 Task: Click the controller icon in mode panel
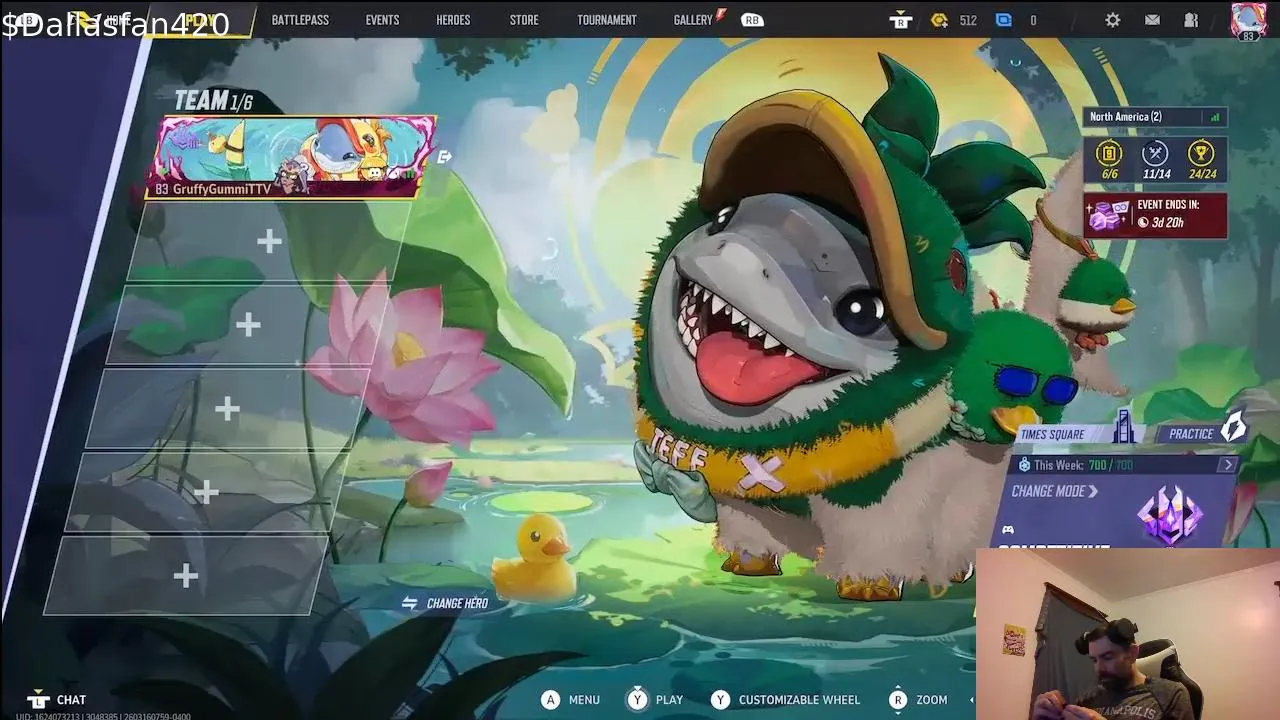pos(1008,530)
